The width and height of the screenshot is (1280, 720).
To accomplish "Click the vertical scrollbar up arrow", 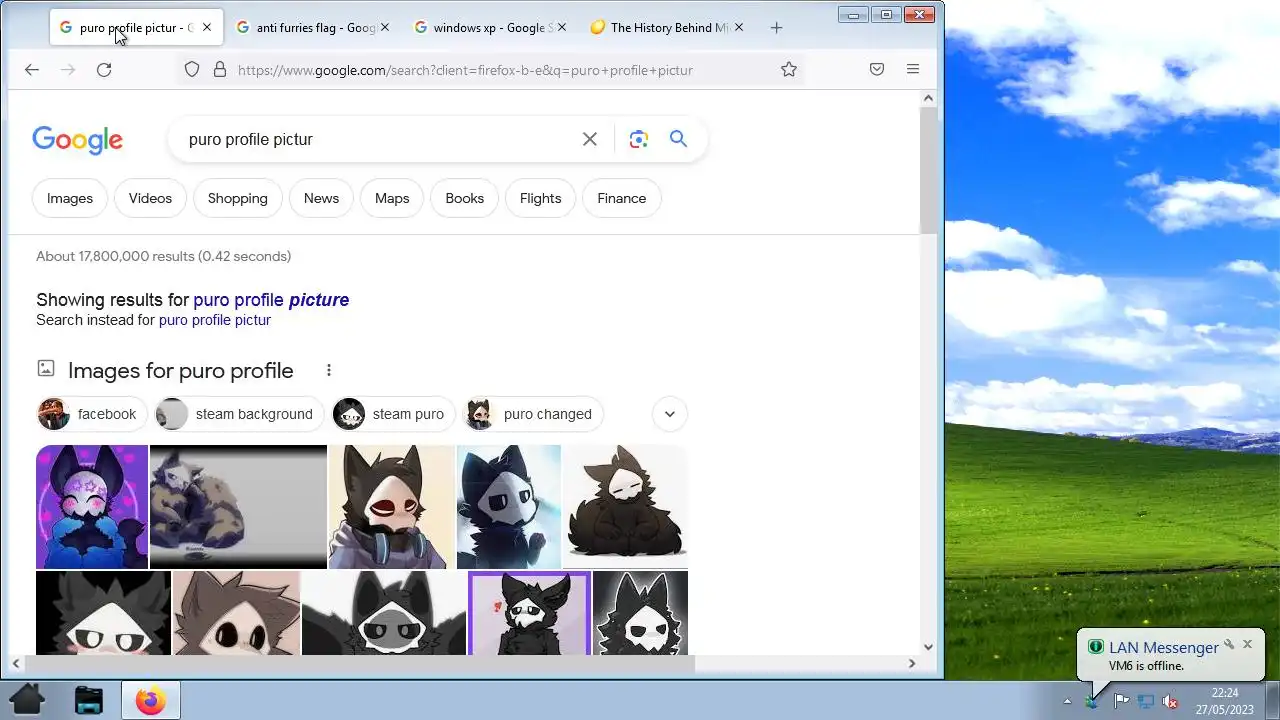I will [928, 98].
